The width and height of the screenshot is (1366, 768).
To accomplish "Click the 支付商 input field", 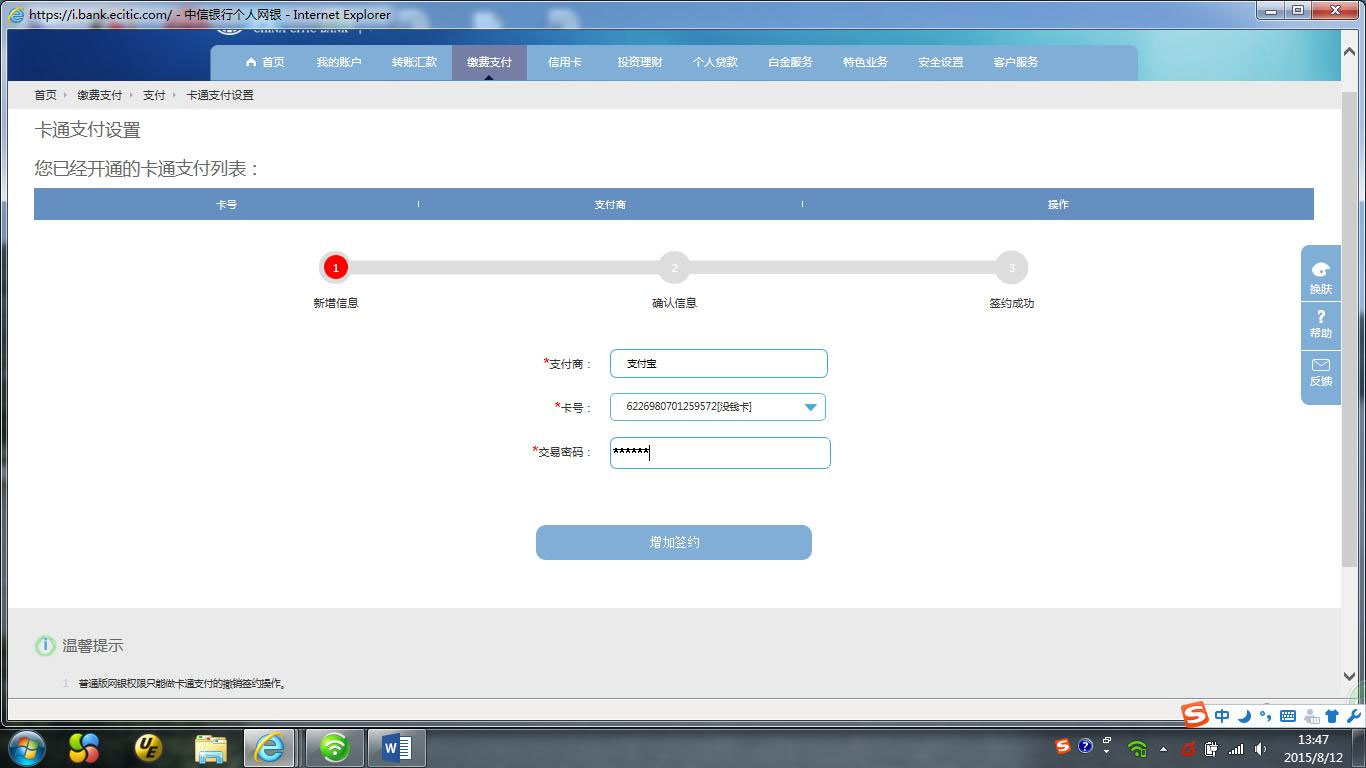I will point(719,363).
